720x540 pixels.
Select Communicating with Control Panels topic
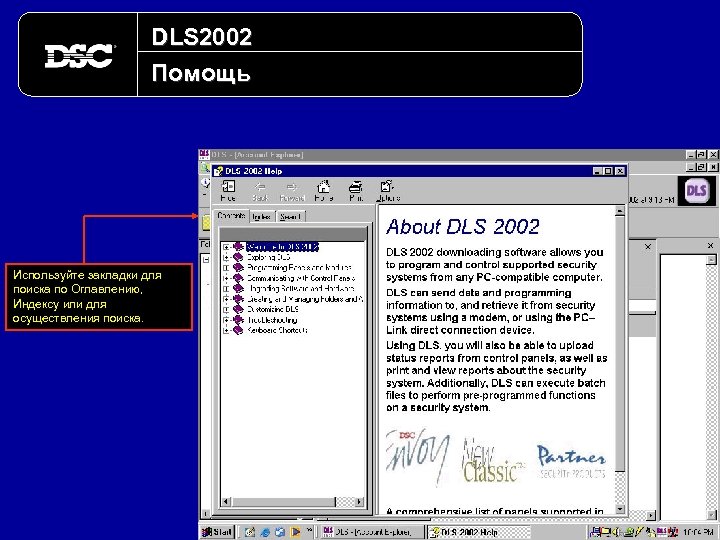[301, 278]
